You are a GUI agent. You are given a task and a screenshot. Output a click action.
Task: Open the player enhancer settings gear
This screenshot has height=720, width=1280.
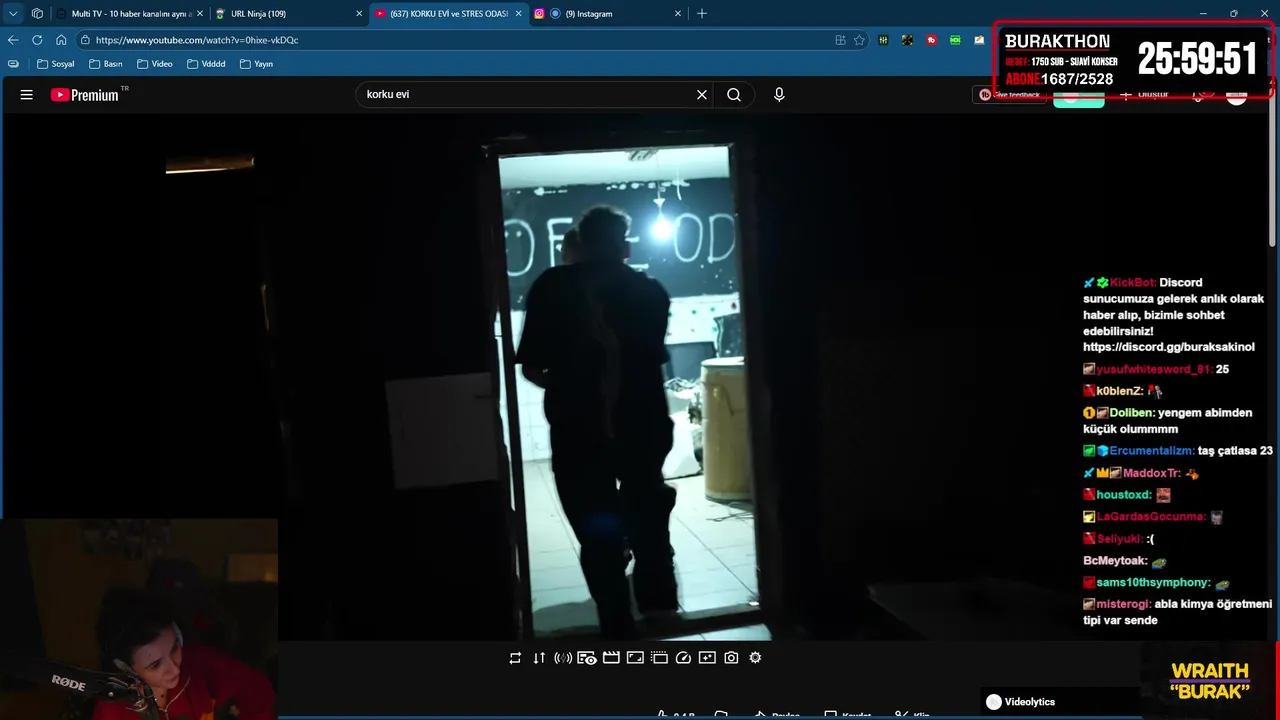(x=755, y=658)
